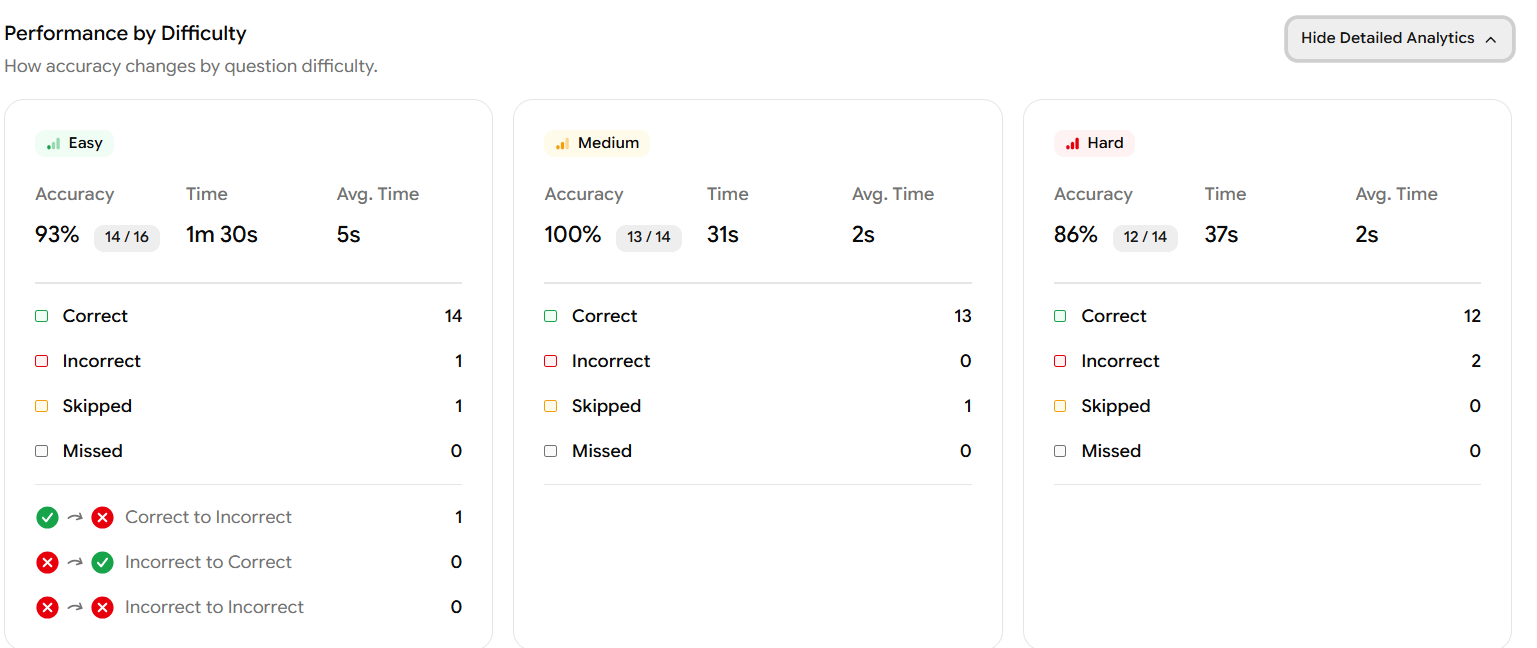
Task: Click the Hard difficulty bar icon
Action: tap(1072, 144)
